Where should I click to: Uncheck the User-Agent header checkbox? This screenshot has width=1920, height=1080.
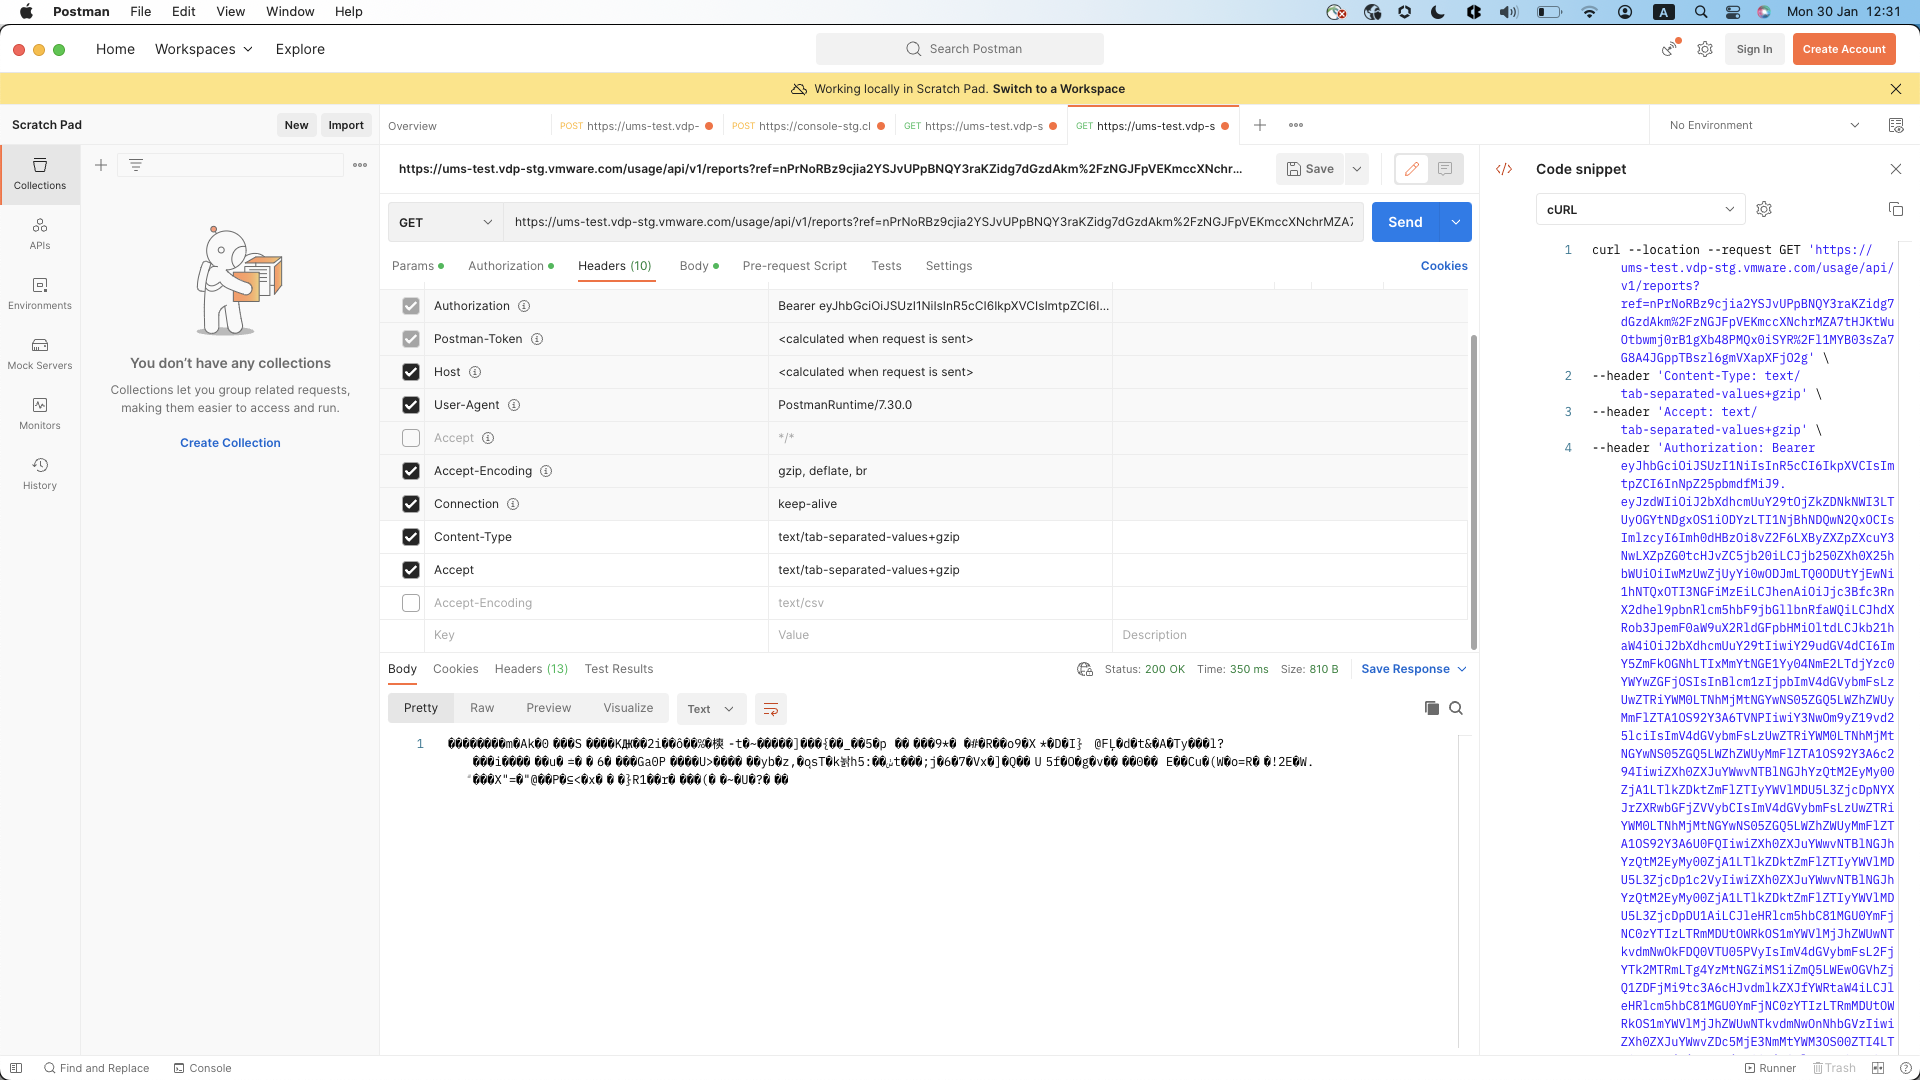point(411,405)
